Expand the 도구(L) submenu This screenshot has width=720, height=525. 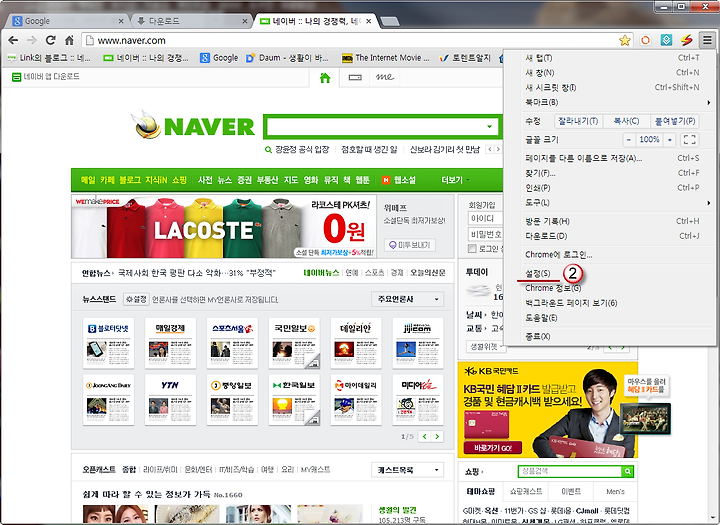[x=619, y=203]
